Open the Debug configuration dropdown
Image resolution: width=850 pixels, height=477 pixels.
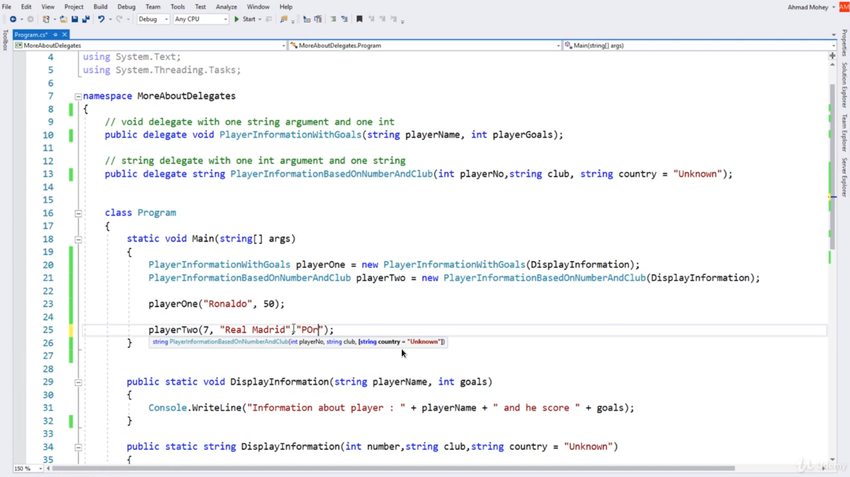point(153,19)
